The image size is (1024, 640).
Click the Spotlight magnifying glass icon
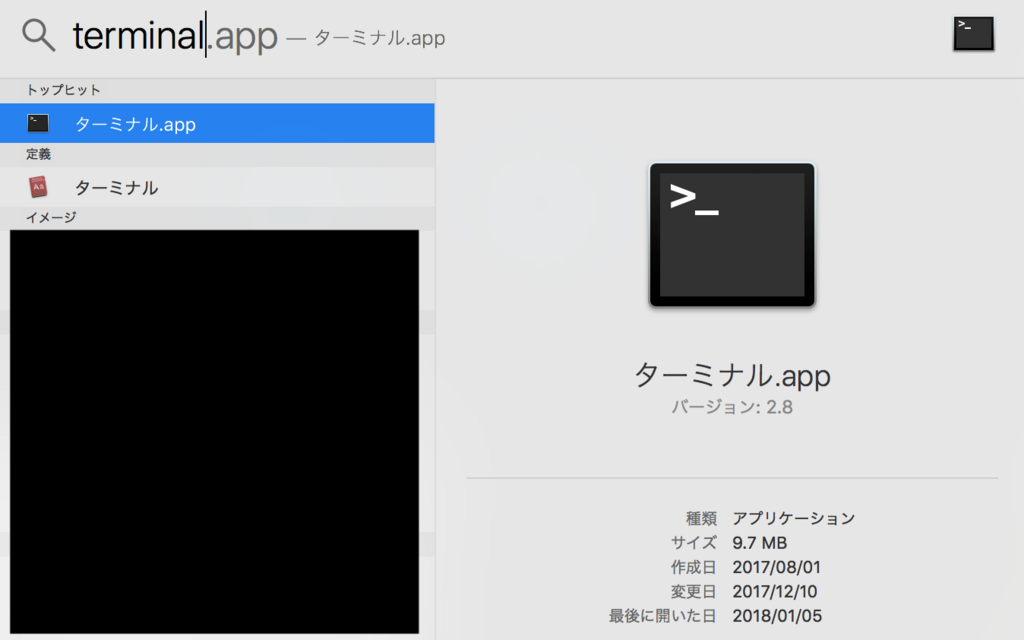[39, 35]
